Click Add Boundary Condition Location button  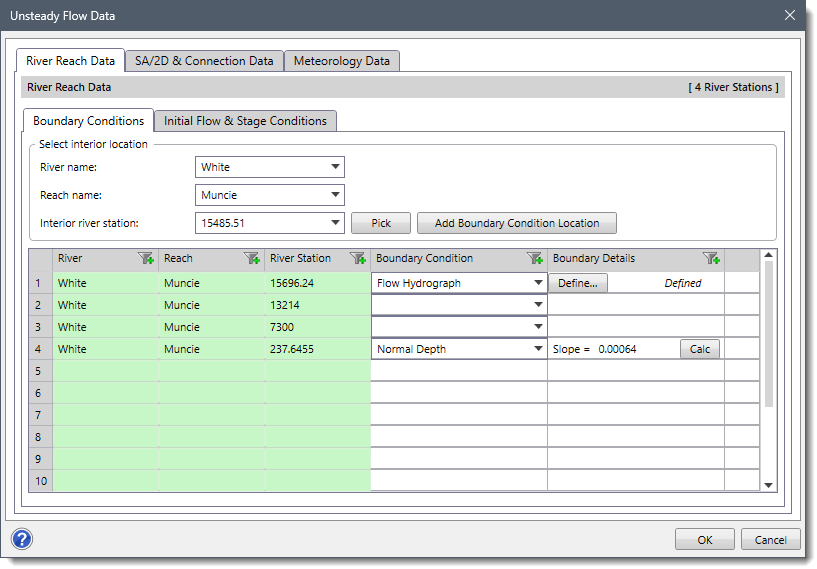[x=517, y=223]
